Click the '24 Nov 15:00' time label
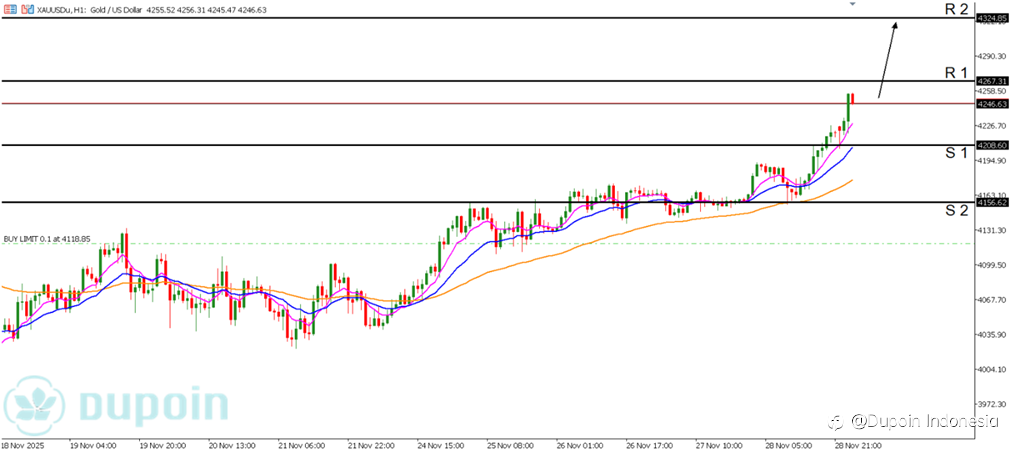 click(x=441, y=445)
